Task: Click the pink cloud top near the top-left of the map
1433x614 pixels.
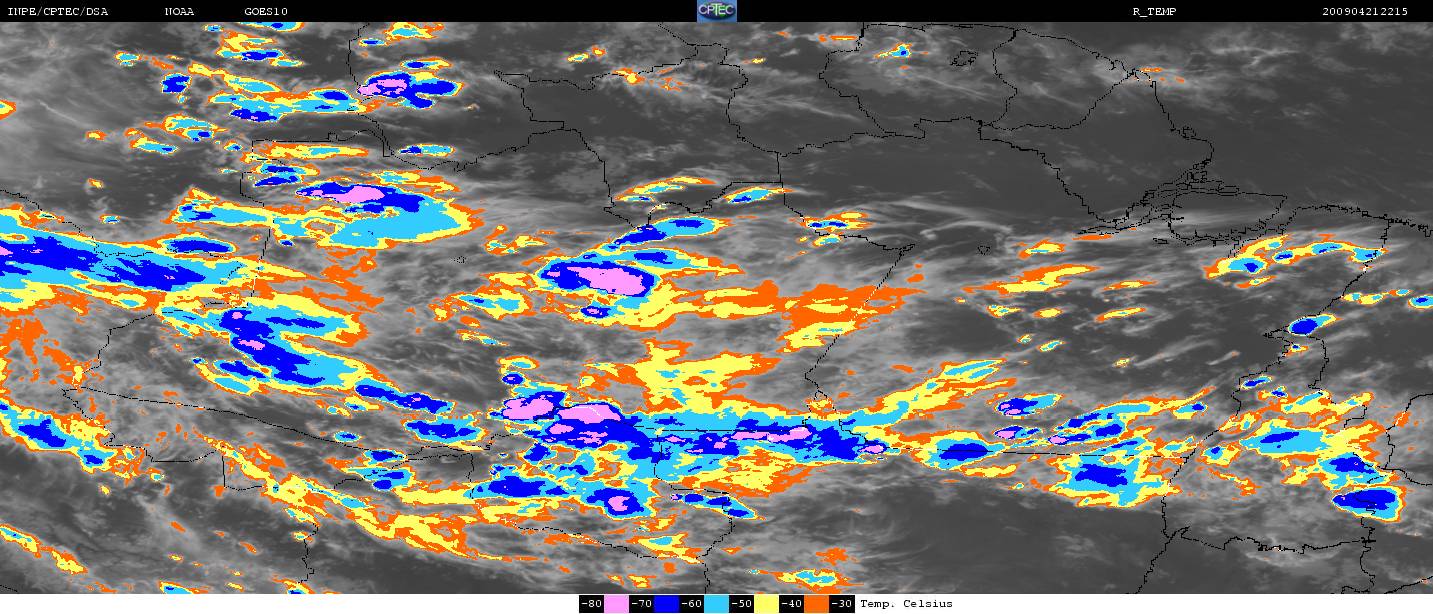Action: tap(383, 87)
